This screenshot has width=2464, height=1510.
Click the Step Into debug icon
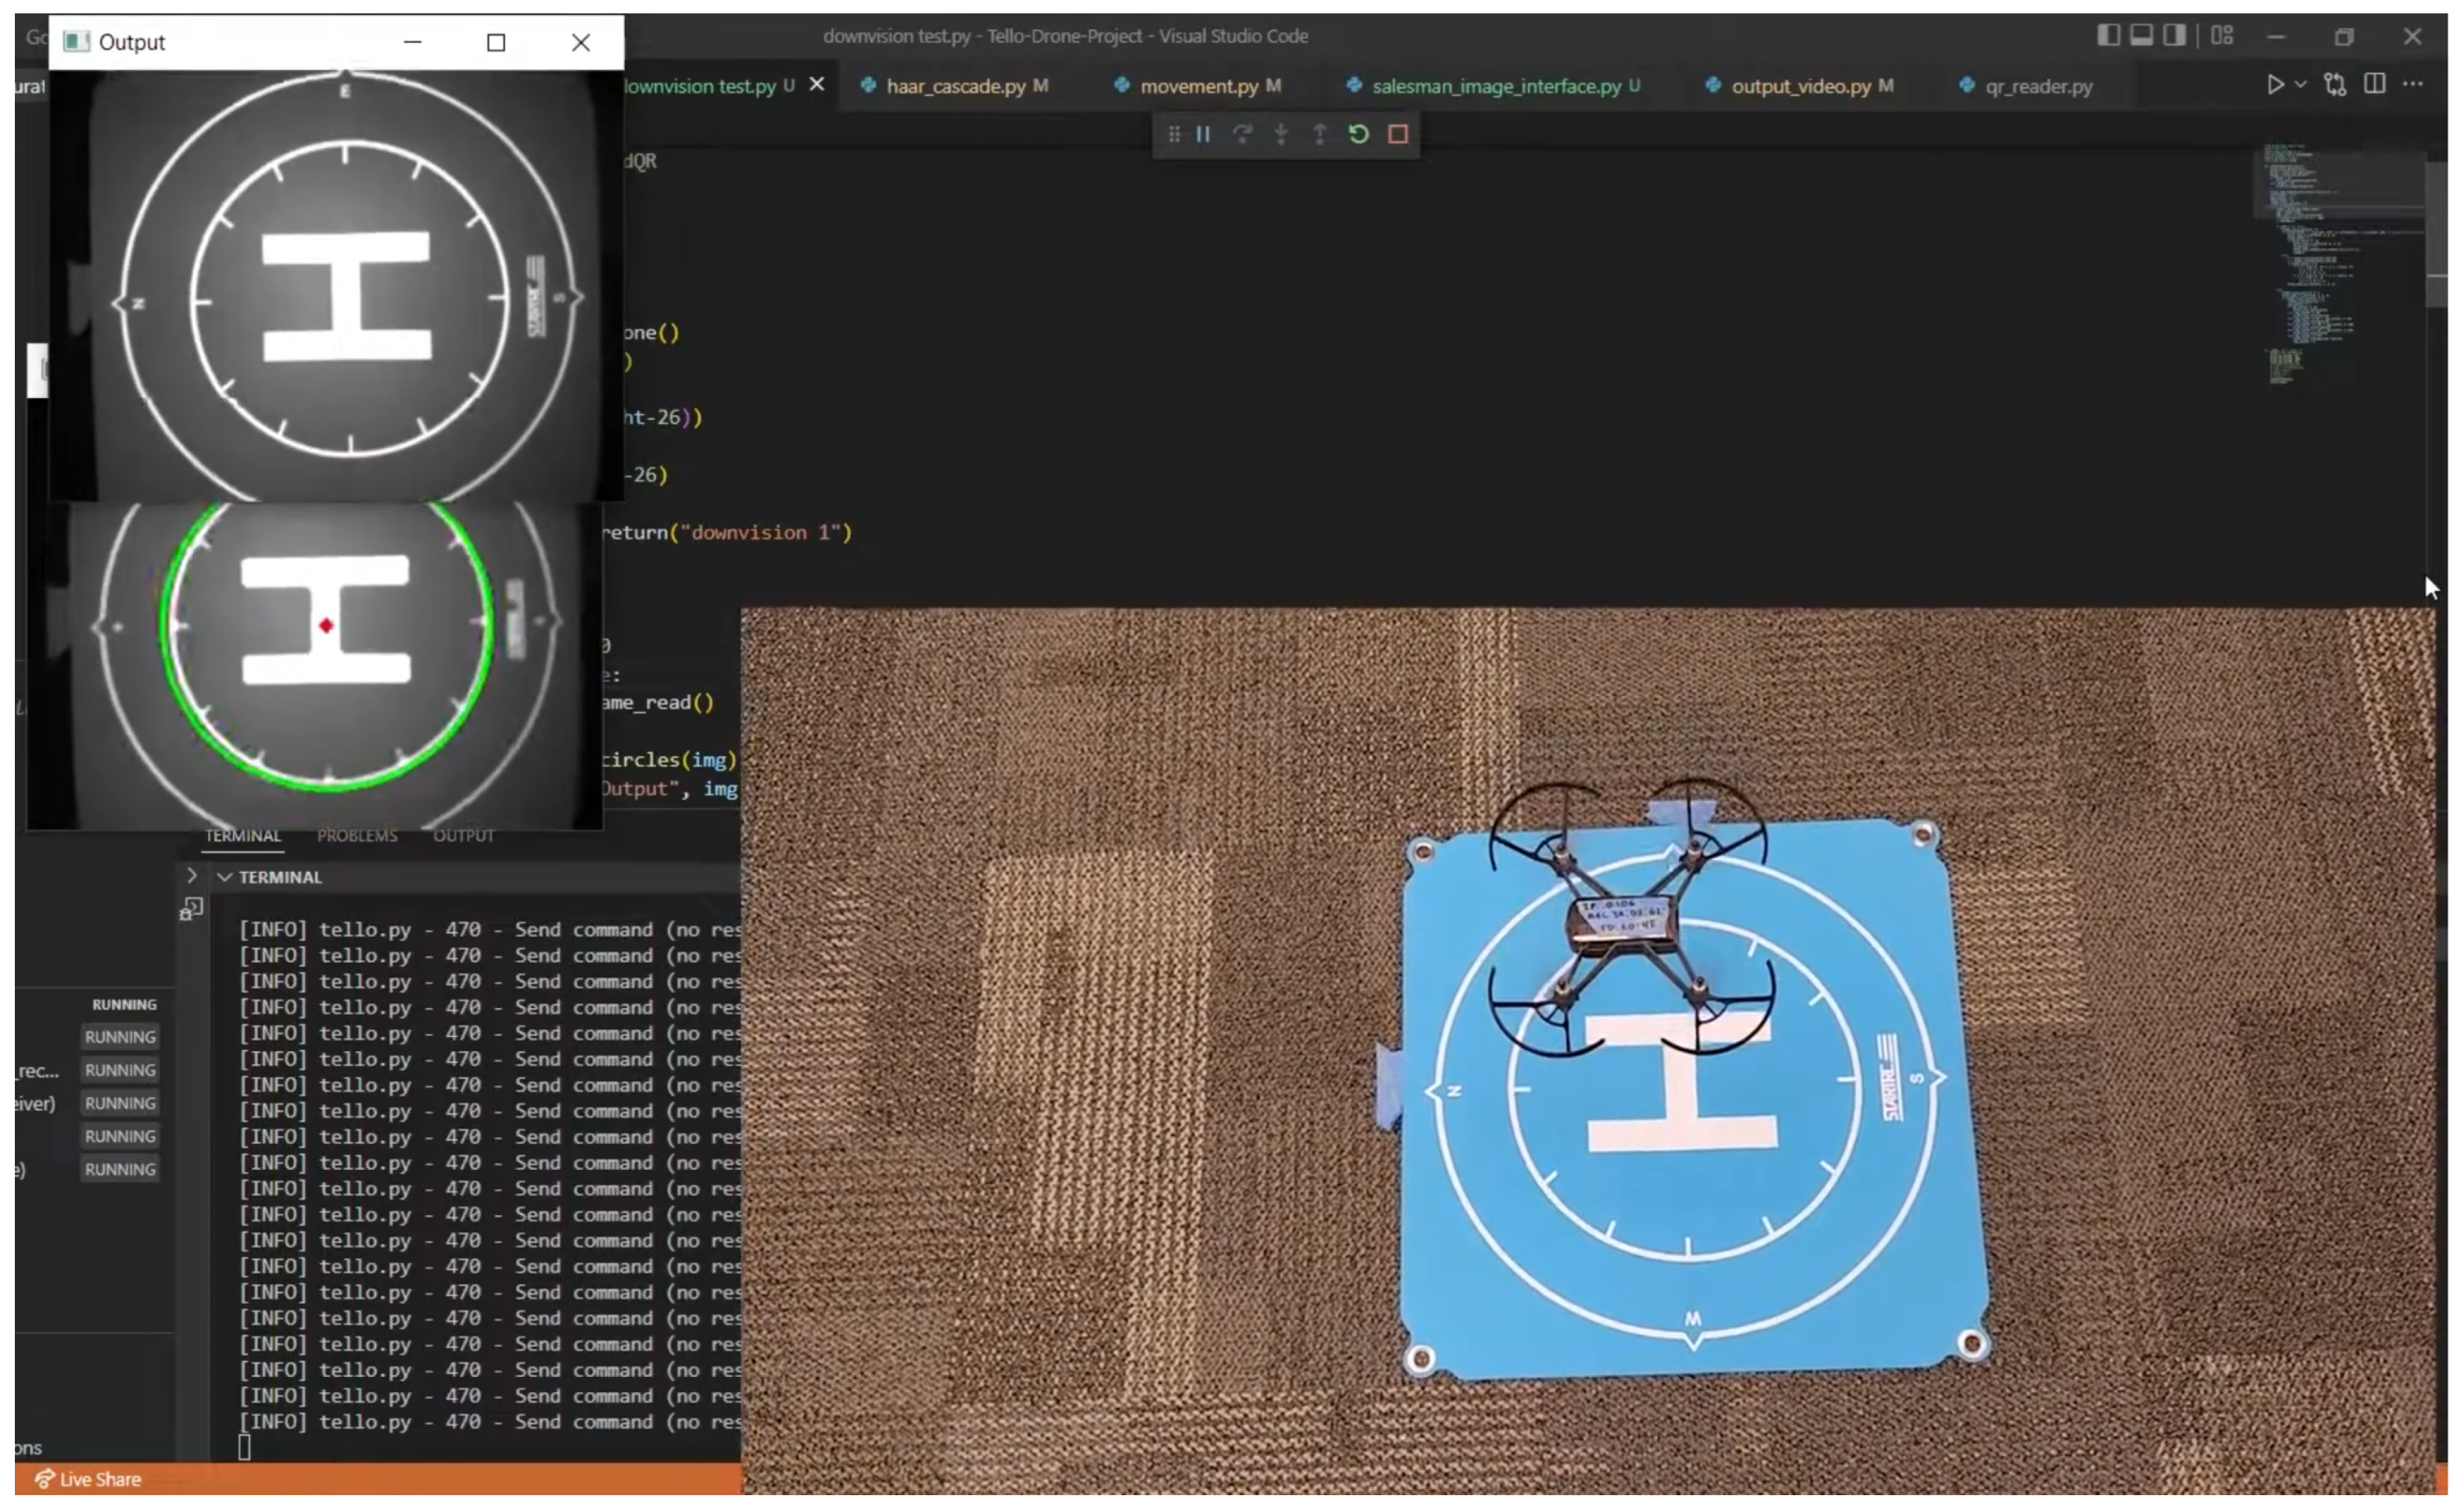pyautogui.click(x=1281, y=134)
